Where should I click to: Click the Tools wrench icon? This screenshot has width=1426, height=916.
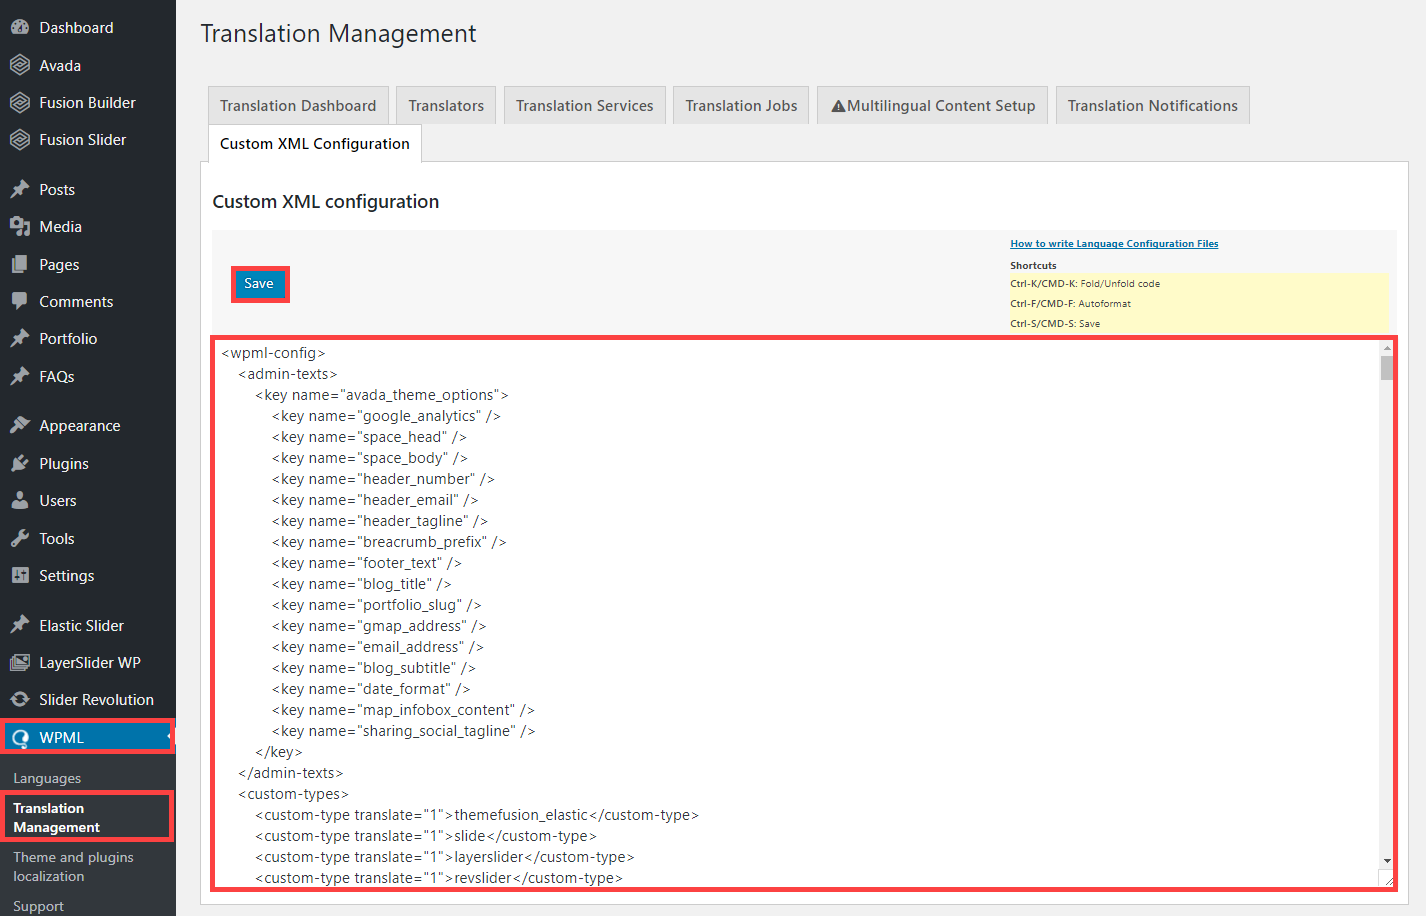click(20, 538)
